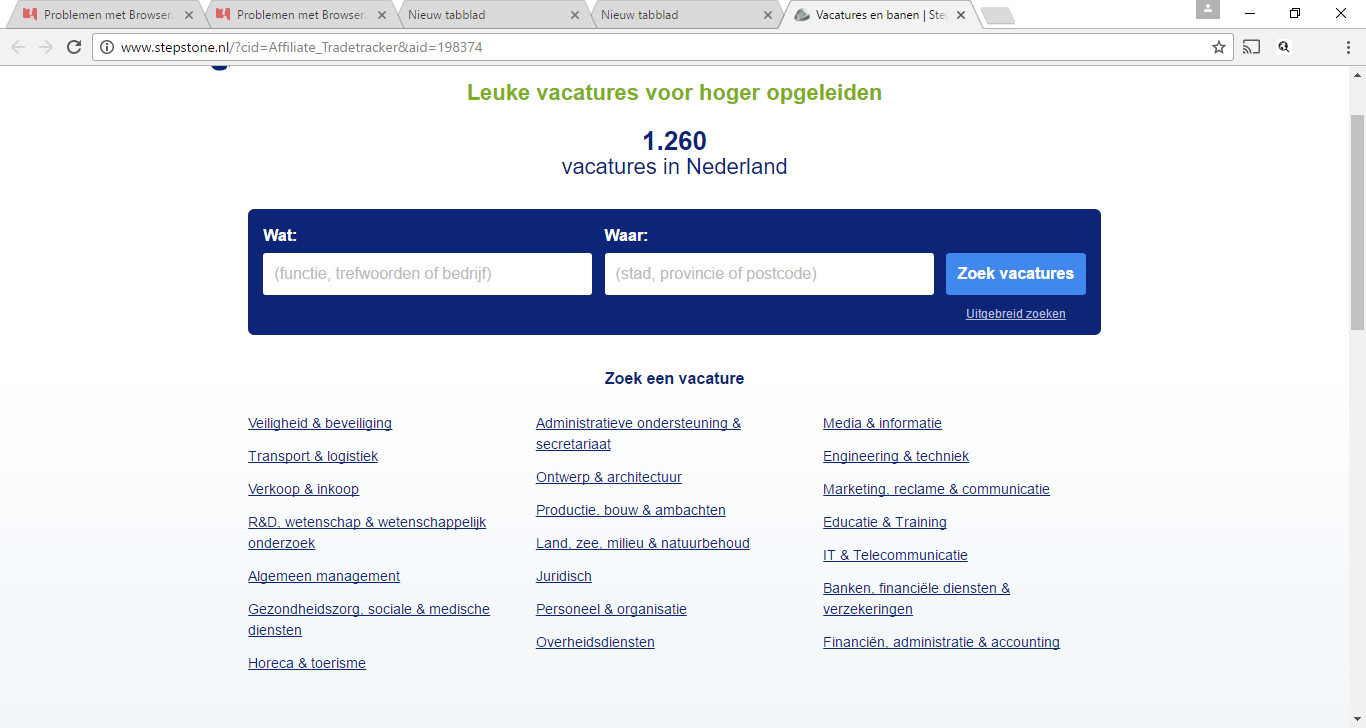The height and width of the screenshot is (728, 1366).
Task: Browse Financiën, administratie & accounting jobs
Action: pyautogui.click(x=941, y=642)
